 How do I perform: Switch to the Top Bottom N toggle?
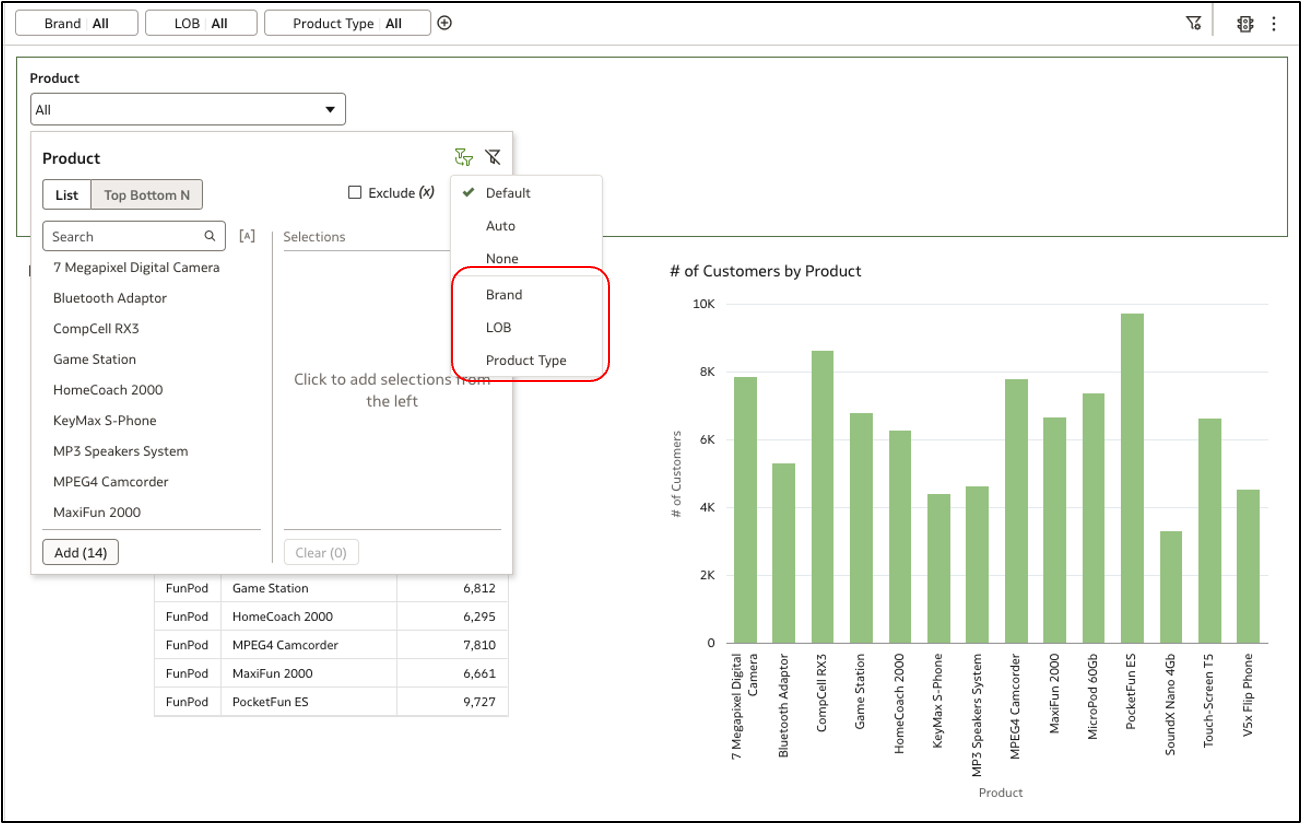(x=146, y=194)
